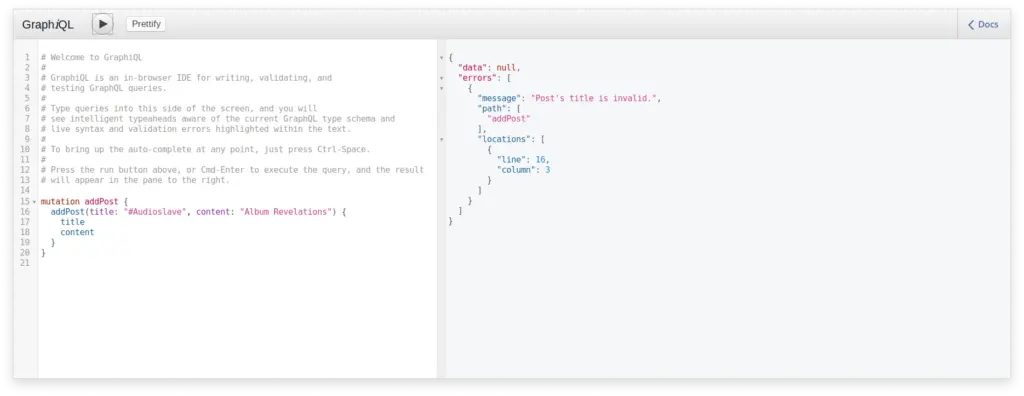Place cursor on empty line 21

pos(236,263)
